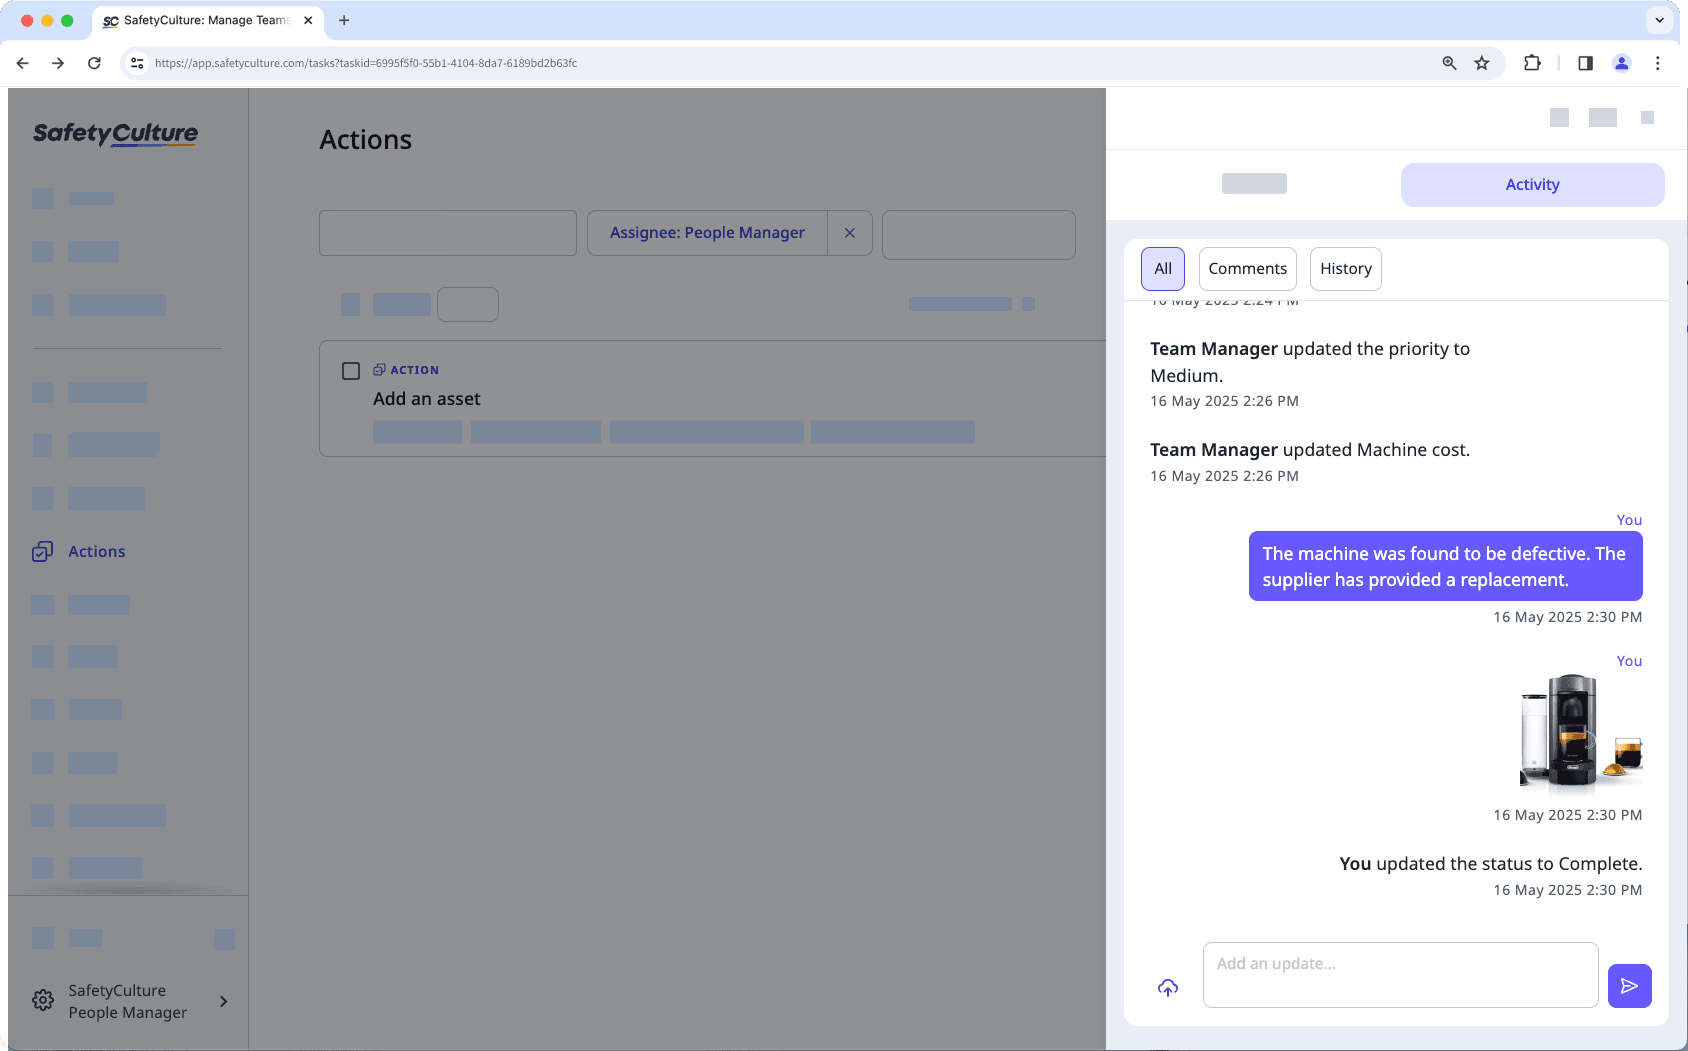Image resolution: width=1688 pixels, height=1051 pixels.
Task: Click the Add an update input field
Action: pos(1399,974)
